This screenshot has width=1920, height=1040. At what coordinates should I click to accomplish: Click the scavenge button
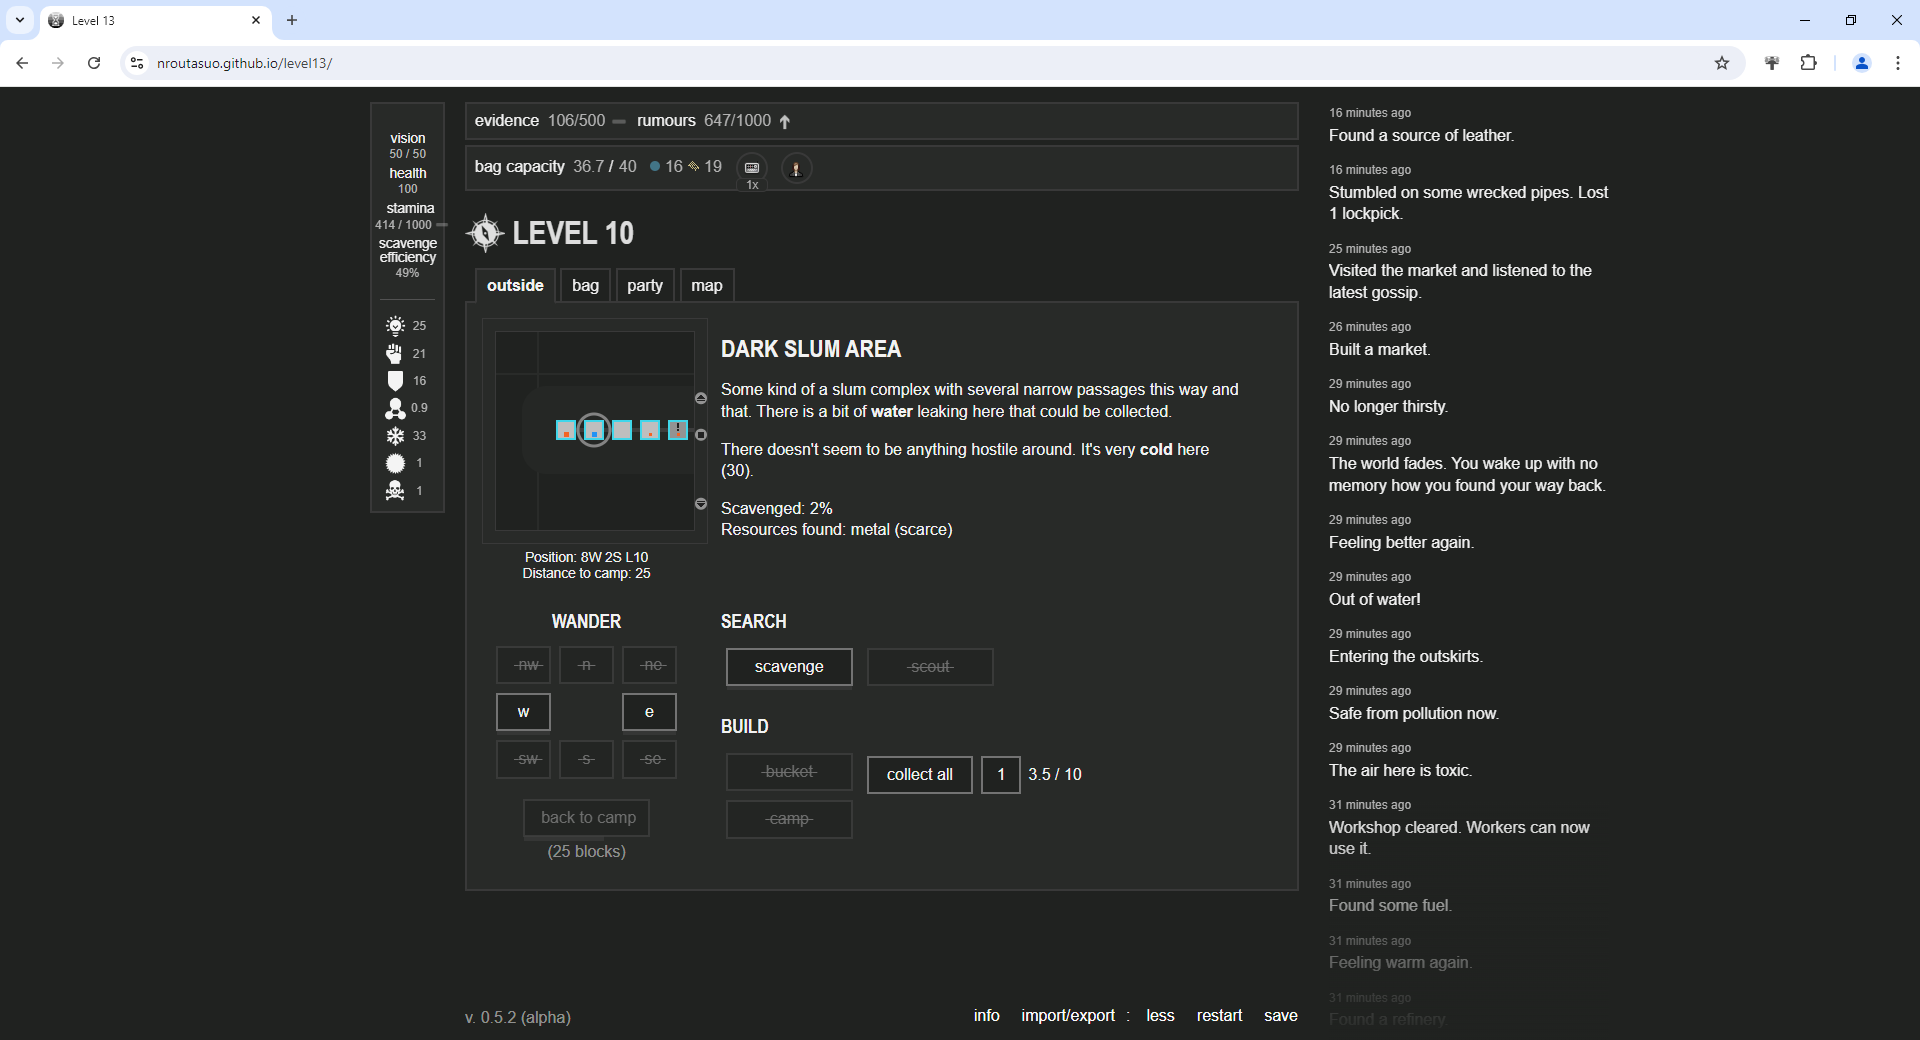click(789, 667)
